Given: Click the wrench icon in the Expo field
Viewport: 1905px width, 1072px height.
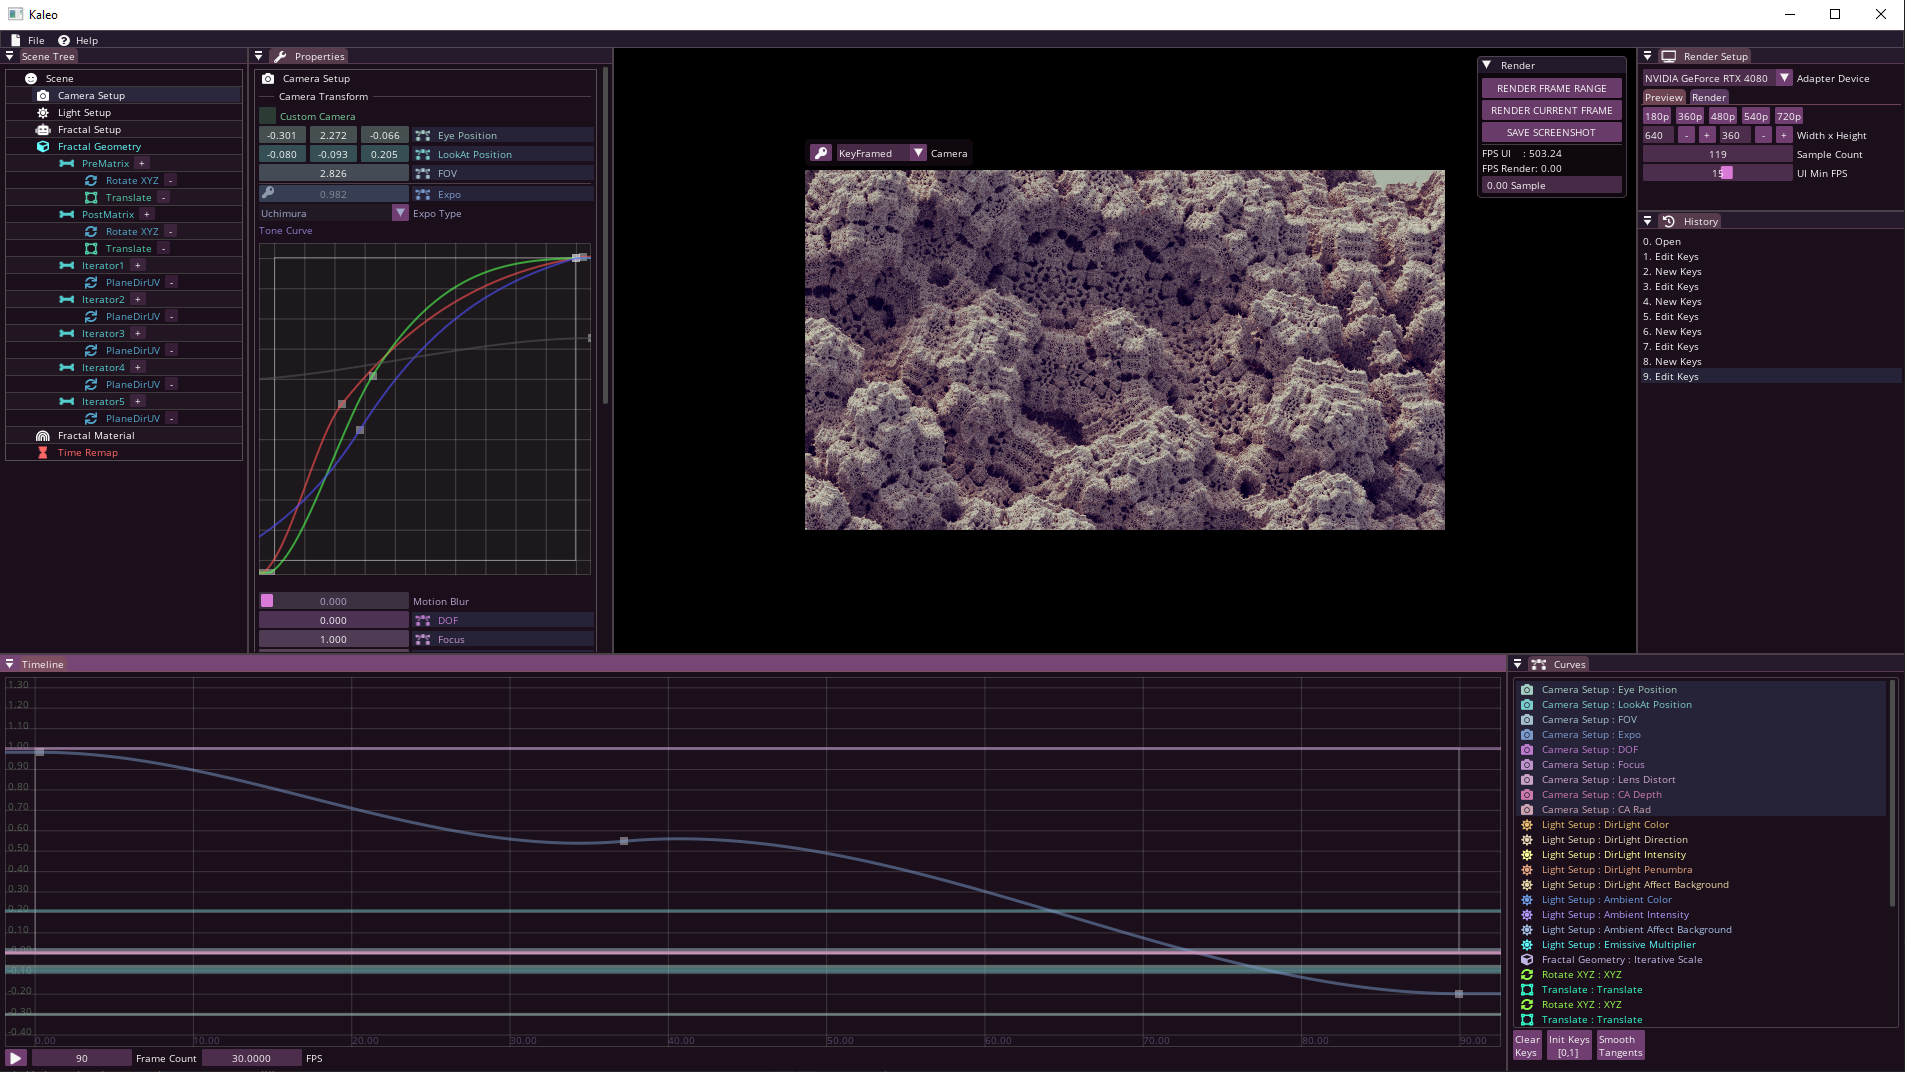Looking at the screenshot, I should click(x=268, y=194).
